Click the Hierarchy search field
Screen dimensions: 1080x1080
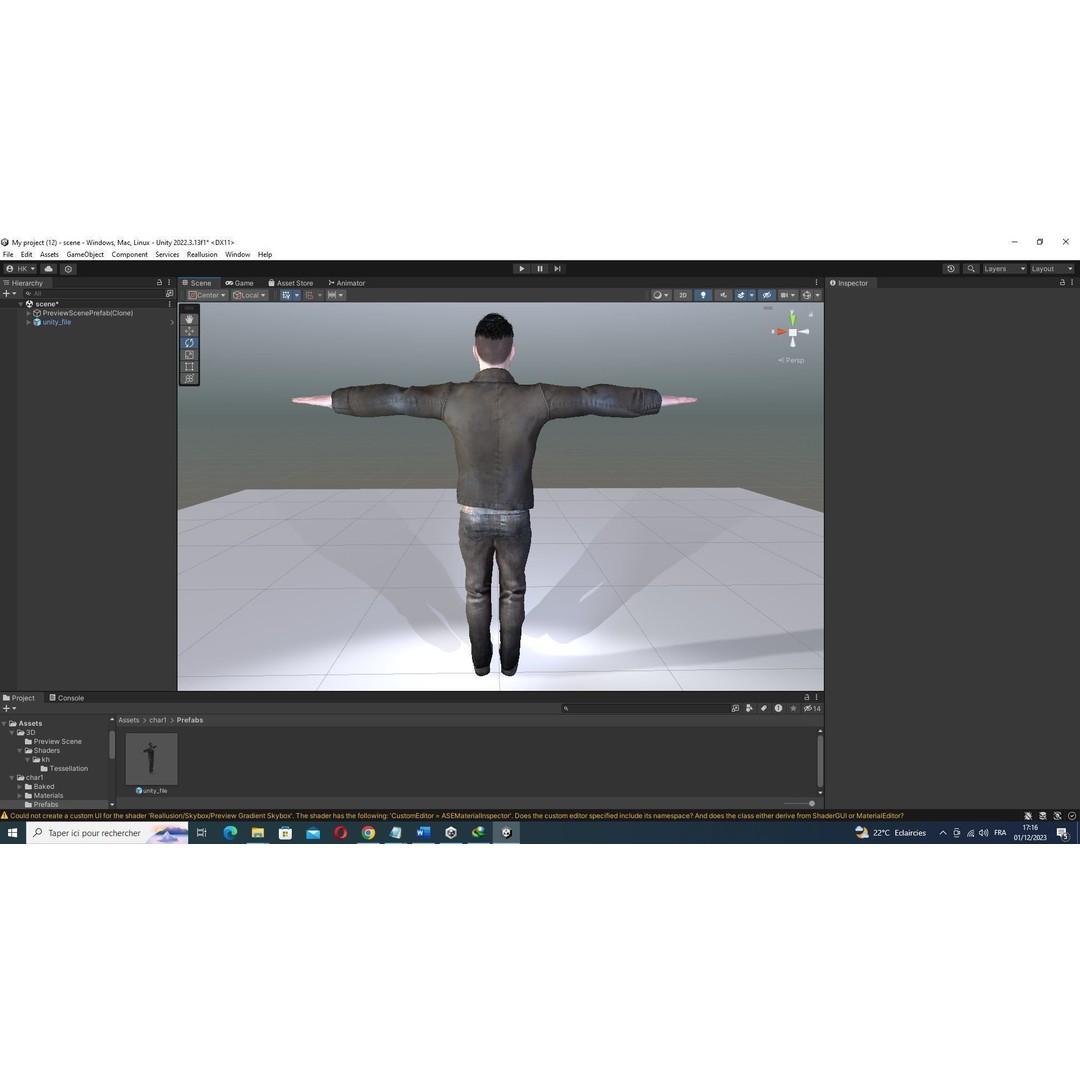coord(93,293)
